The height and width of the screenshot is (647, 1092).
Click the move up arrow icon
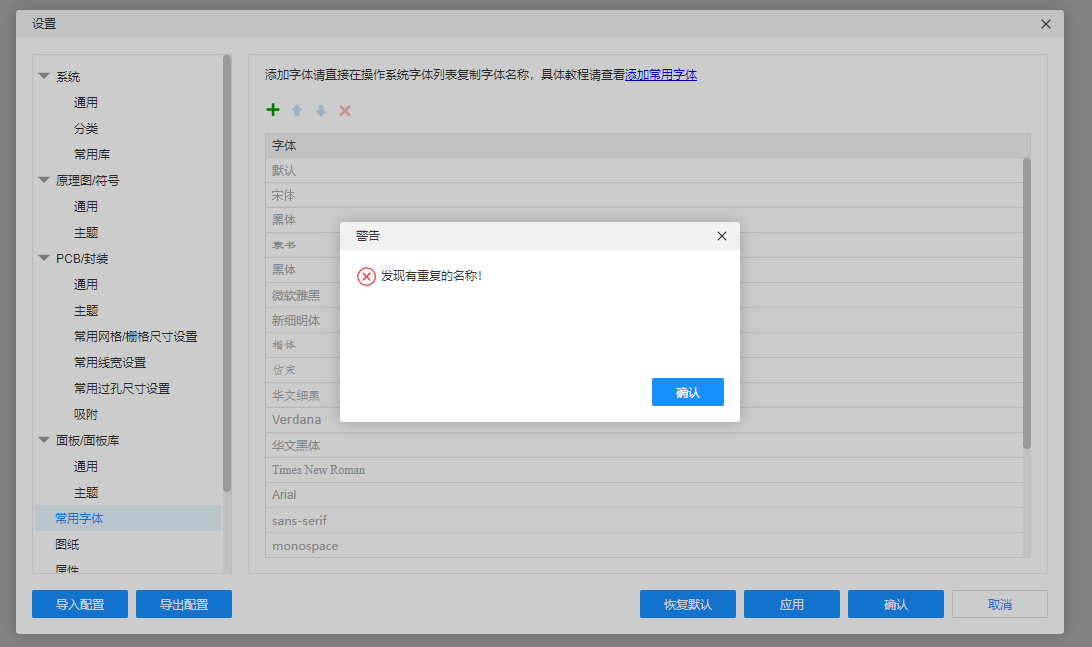pos(297,111)
